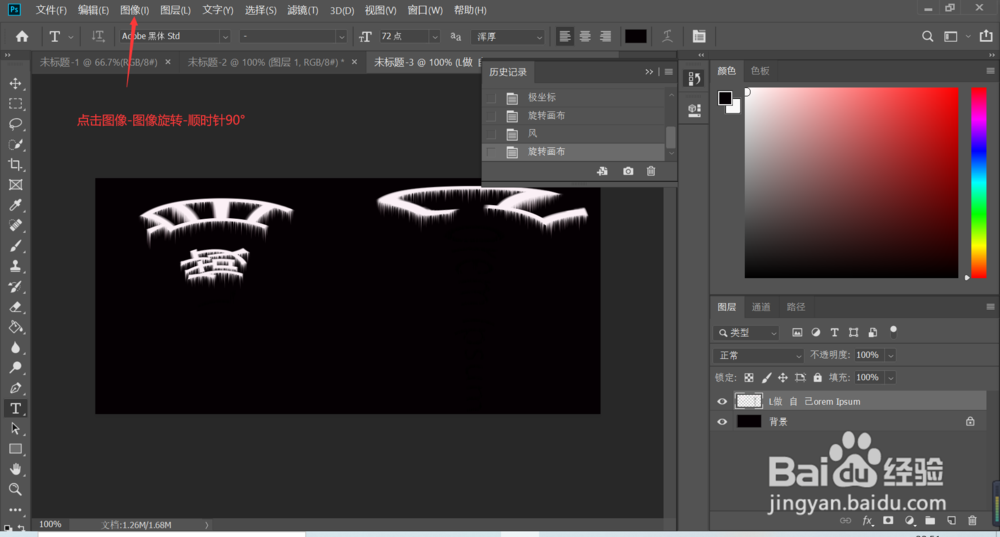Select the Path Selection tool
Screen dimensions: 1000x537
pos(15,429)
